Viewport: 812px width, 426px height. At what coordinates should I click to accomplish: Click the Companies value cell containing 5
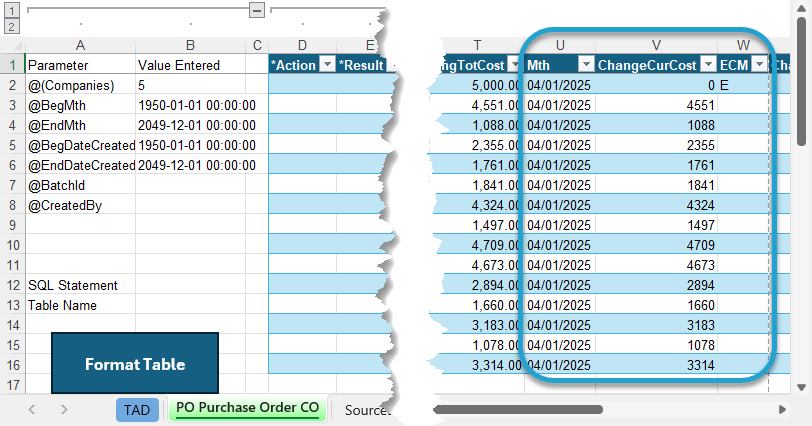pos(190,85)
